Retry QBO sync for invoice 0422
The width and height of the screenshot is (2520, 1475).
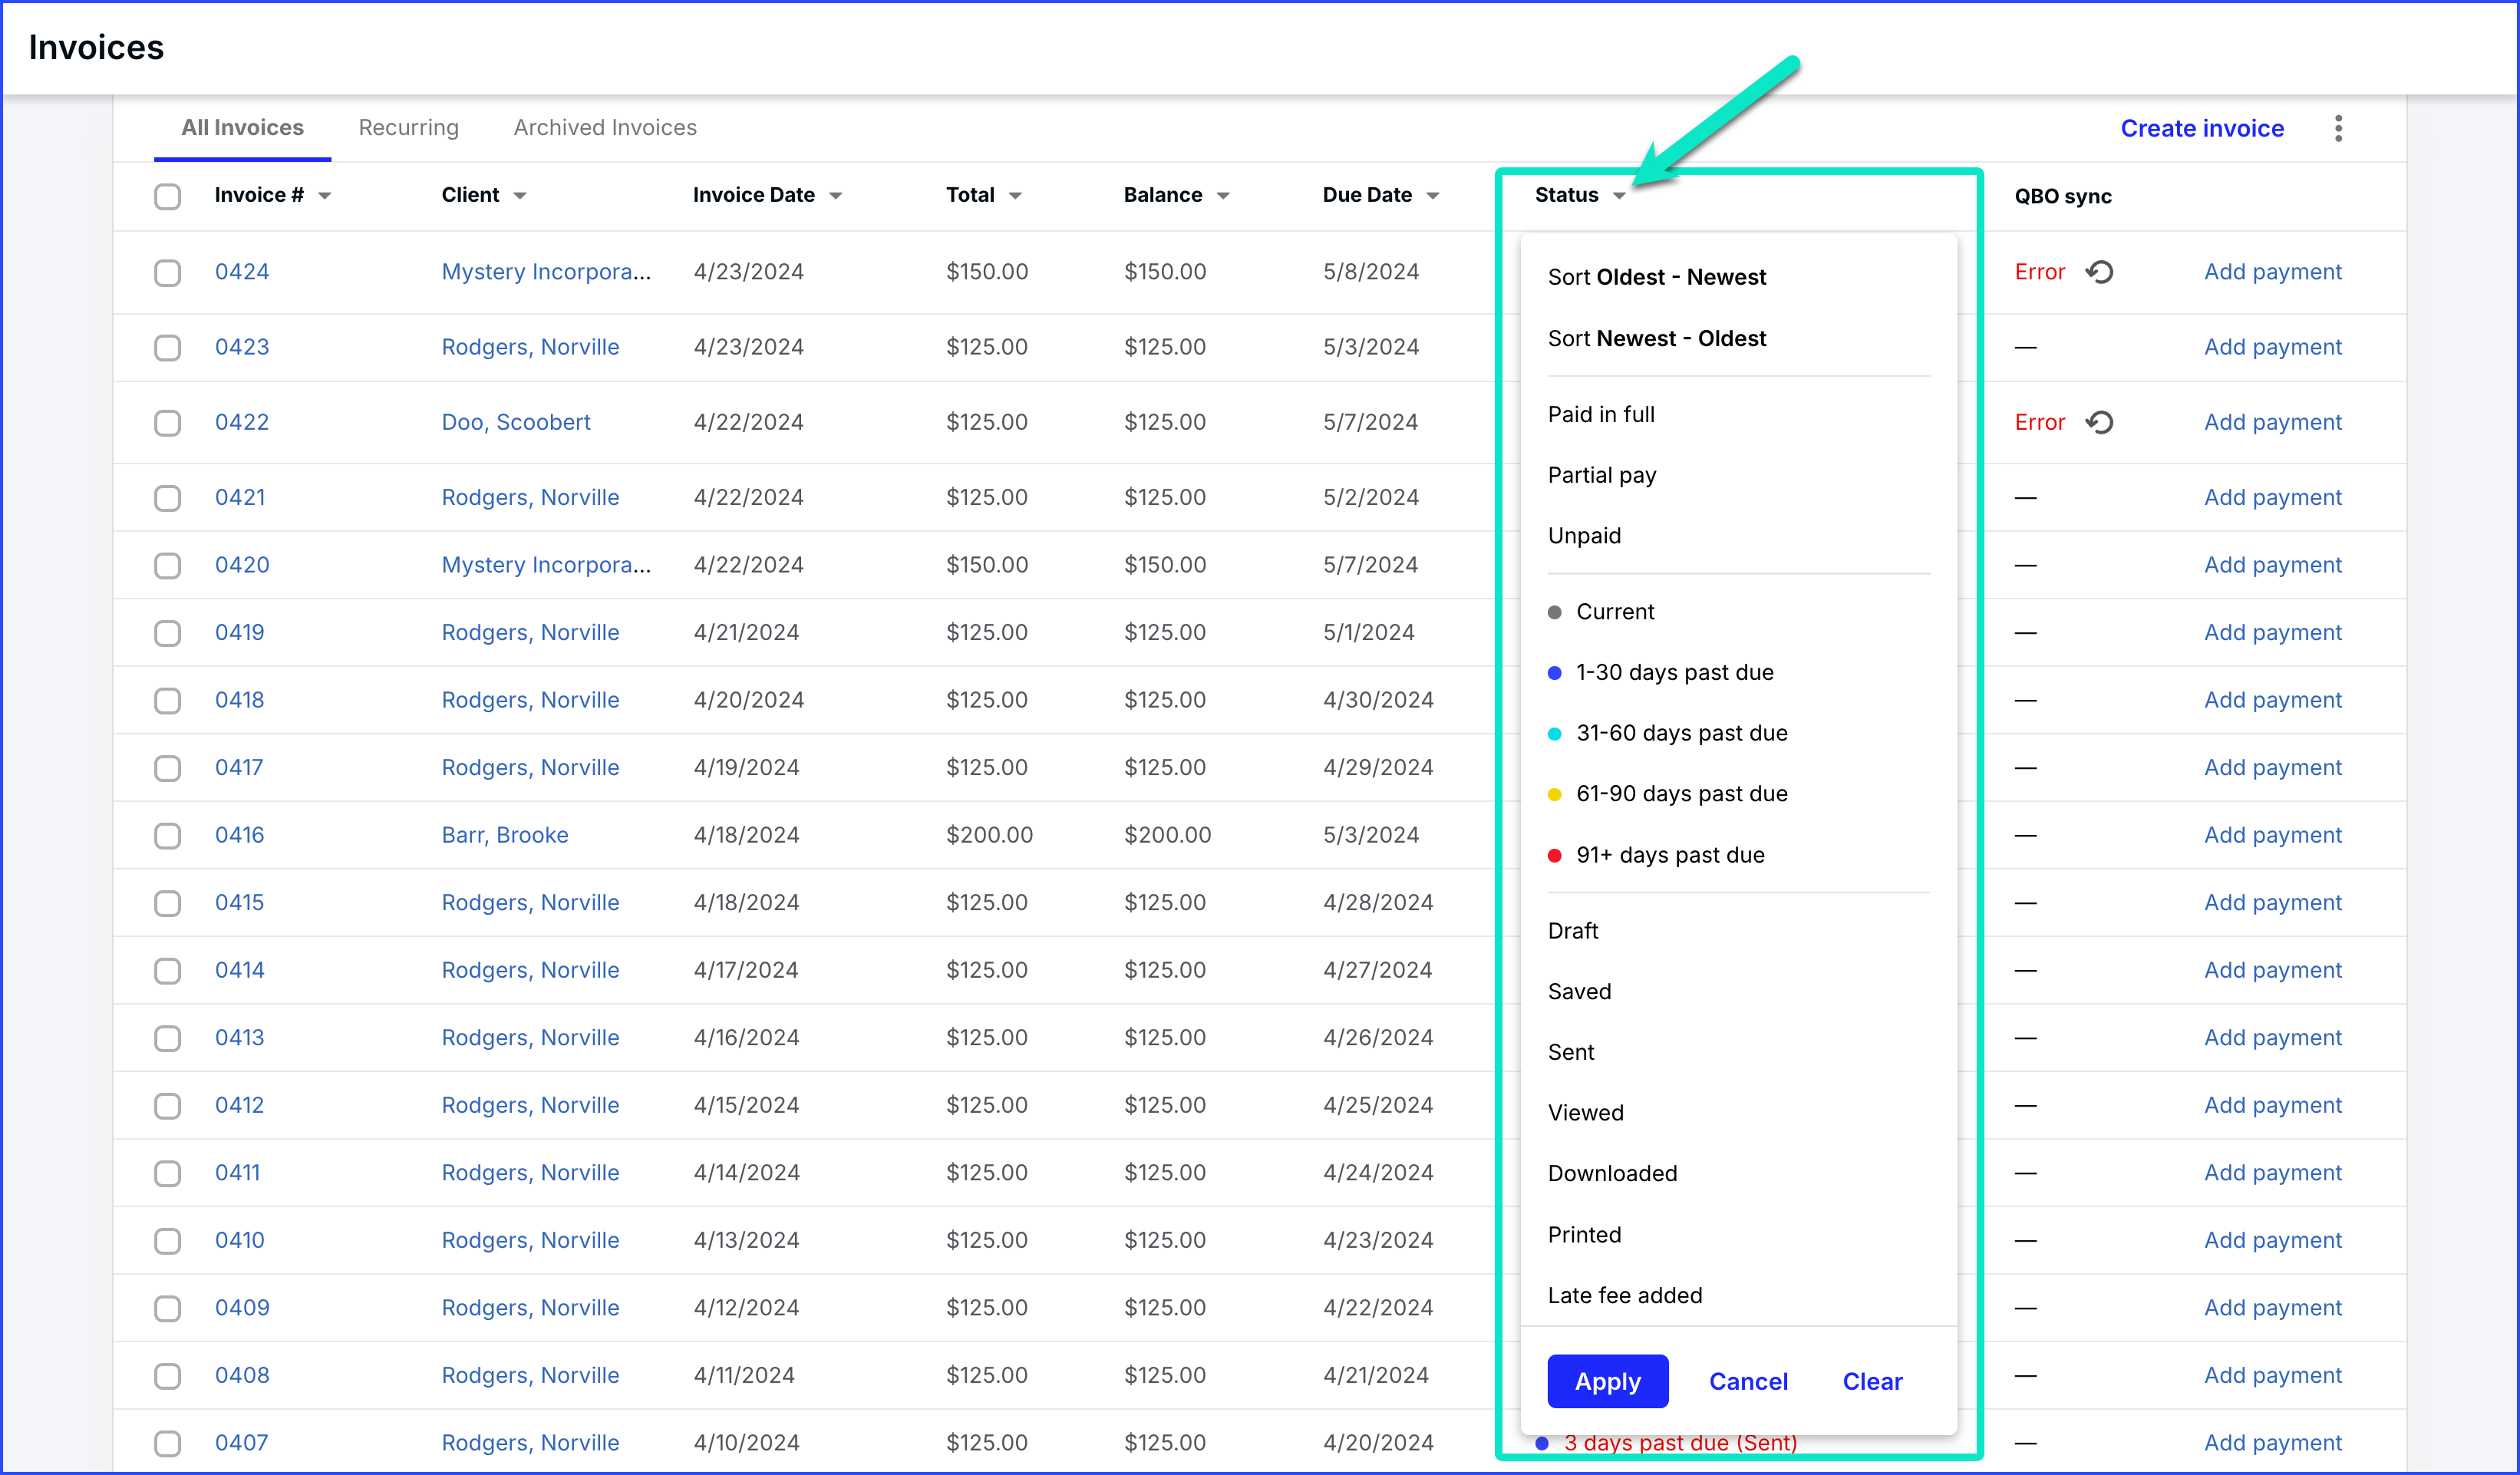point(2100,422)
